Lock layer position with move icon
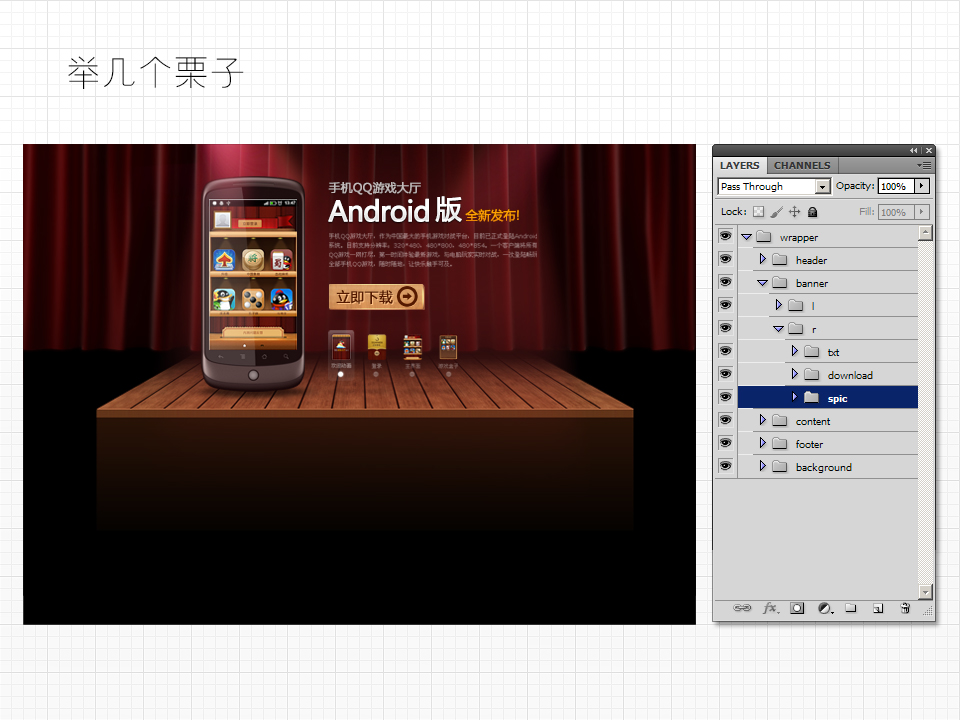The height and width of the screenshot is (720, 960). (794, 212)
